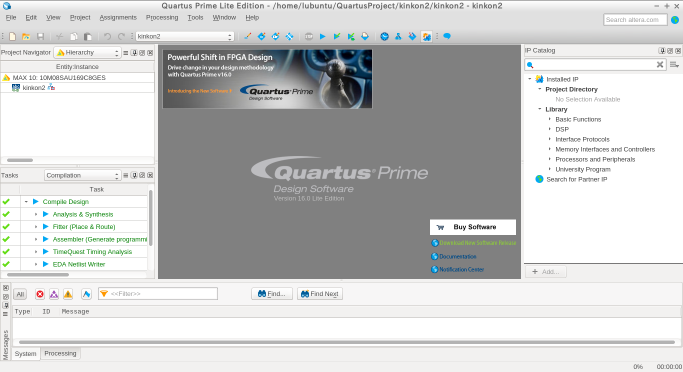This screenshot has height=372, width=683.
Task: Expand the Basic Functions library item
Action: (549, 119)
